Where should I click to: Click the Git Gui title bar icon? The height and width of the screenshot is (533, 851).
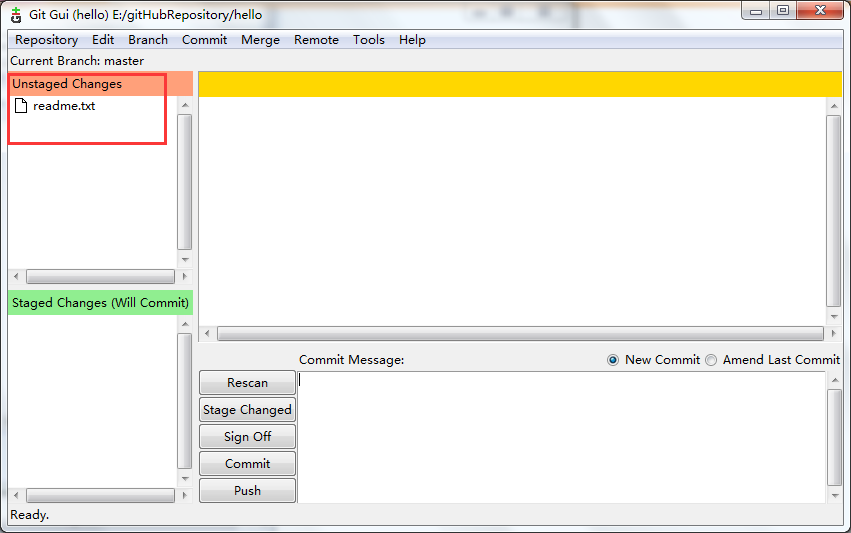tap(16, 15)
